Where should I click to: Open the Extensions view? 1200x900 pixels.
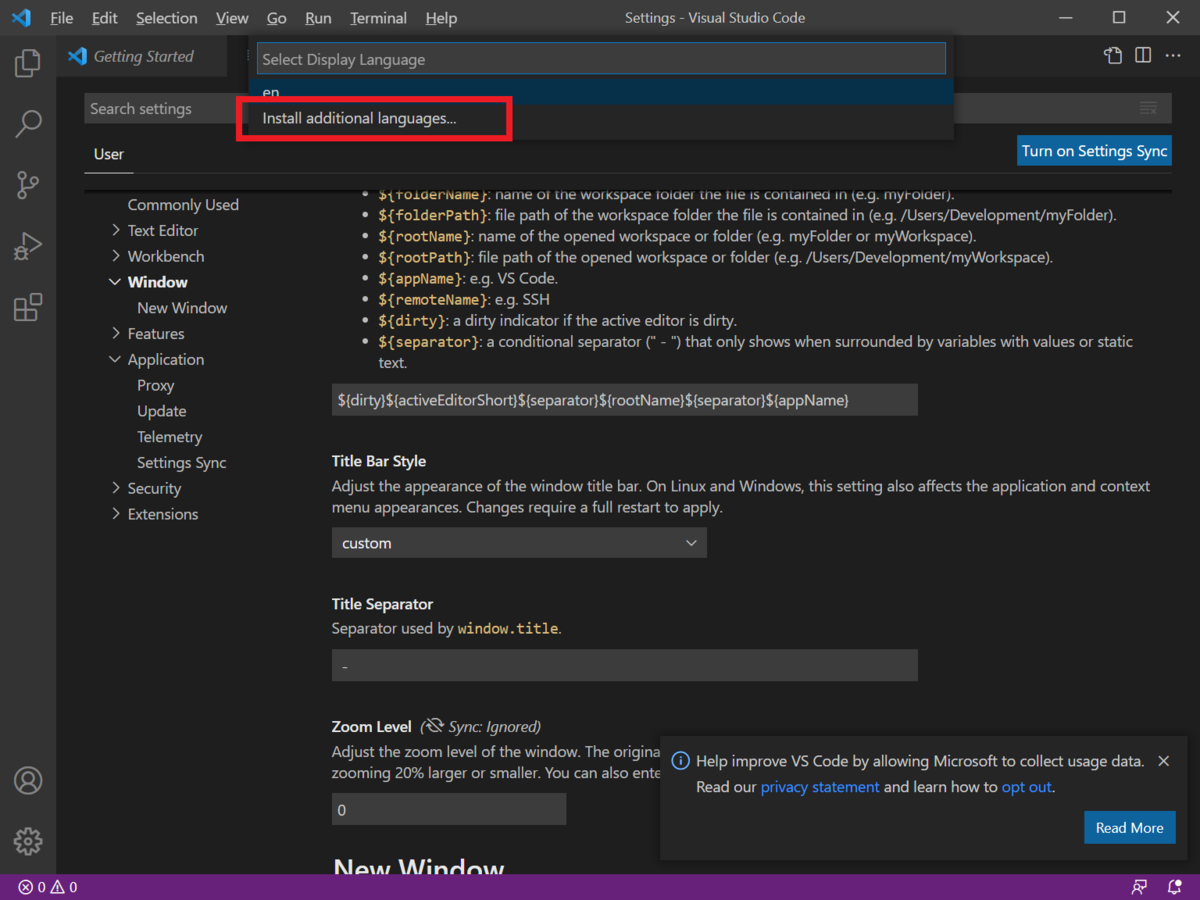28,307
